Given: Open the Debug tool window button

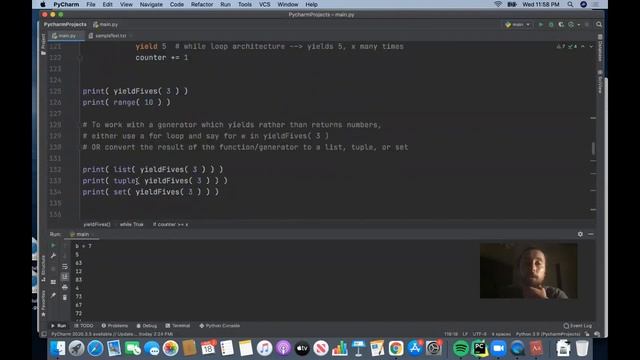Looking at the screenshot, I should click(147, 326).
